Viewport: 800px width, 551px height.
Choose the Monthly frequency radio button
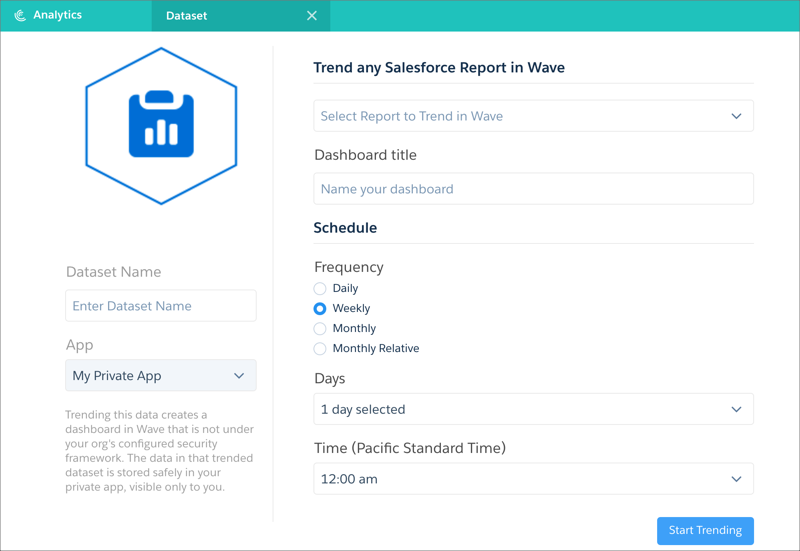320,329
